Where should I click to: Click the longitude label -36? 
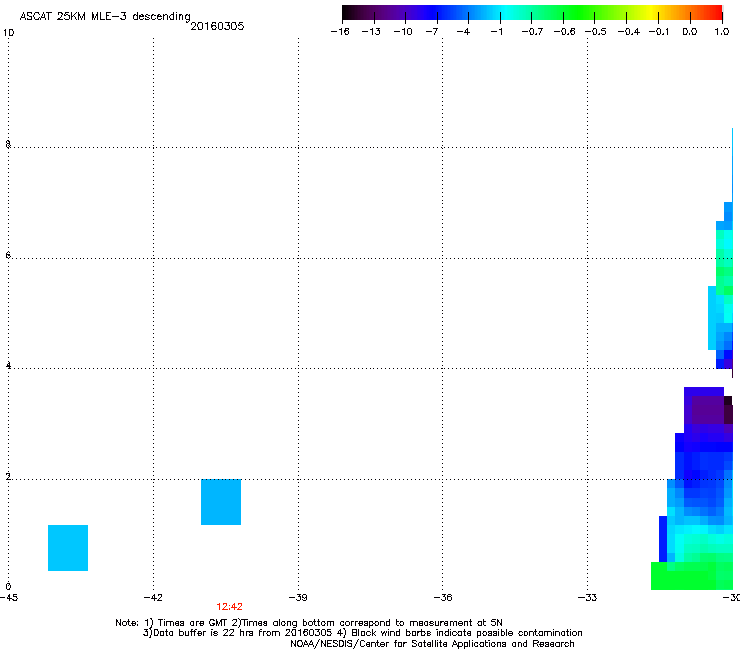443,598
